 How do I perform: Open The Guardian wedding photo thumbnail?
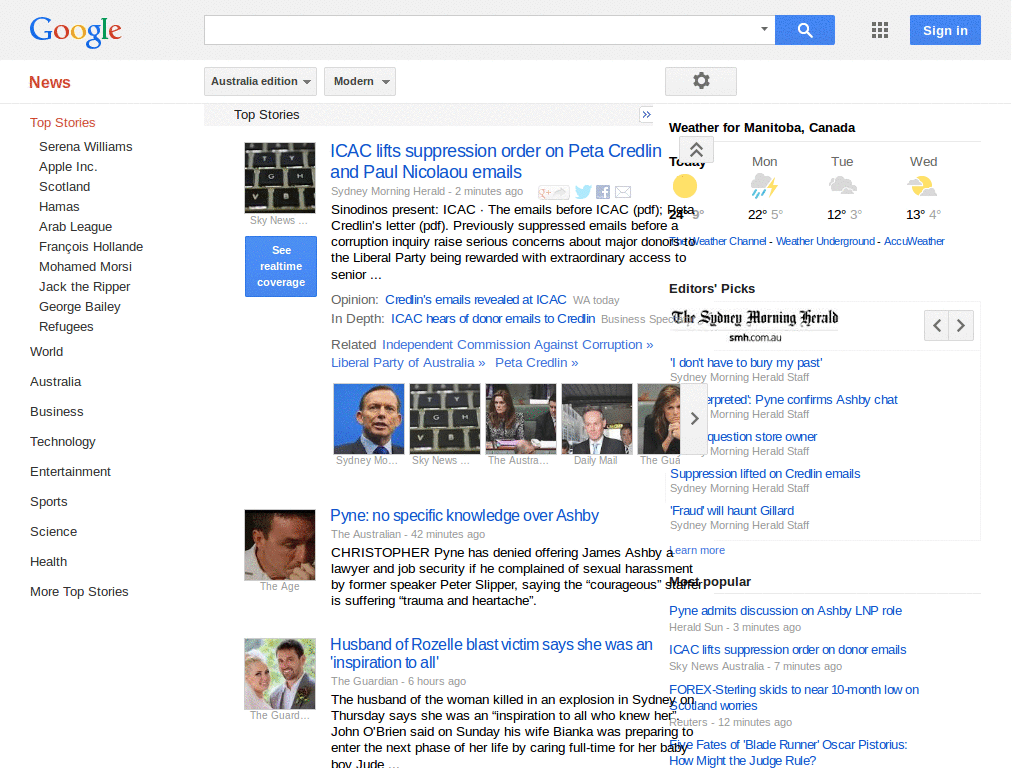coord(280,674)
